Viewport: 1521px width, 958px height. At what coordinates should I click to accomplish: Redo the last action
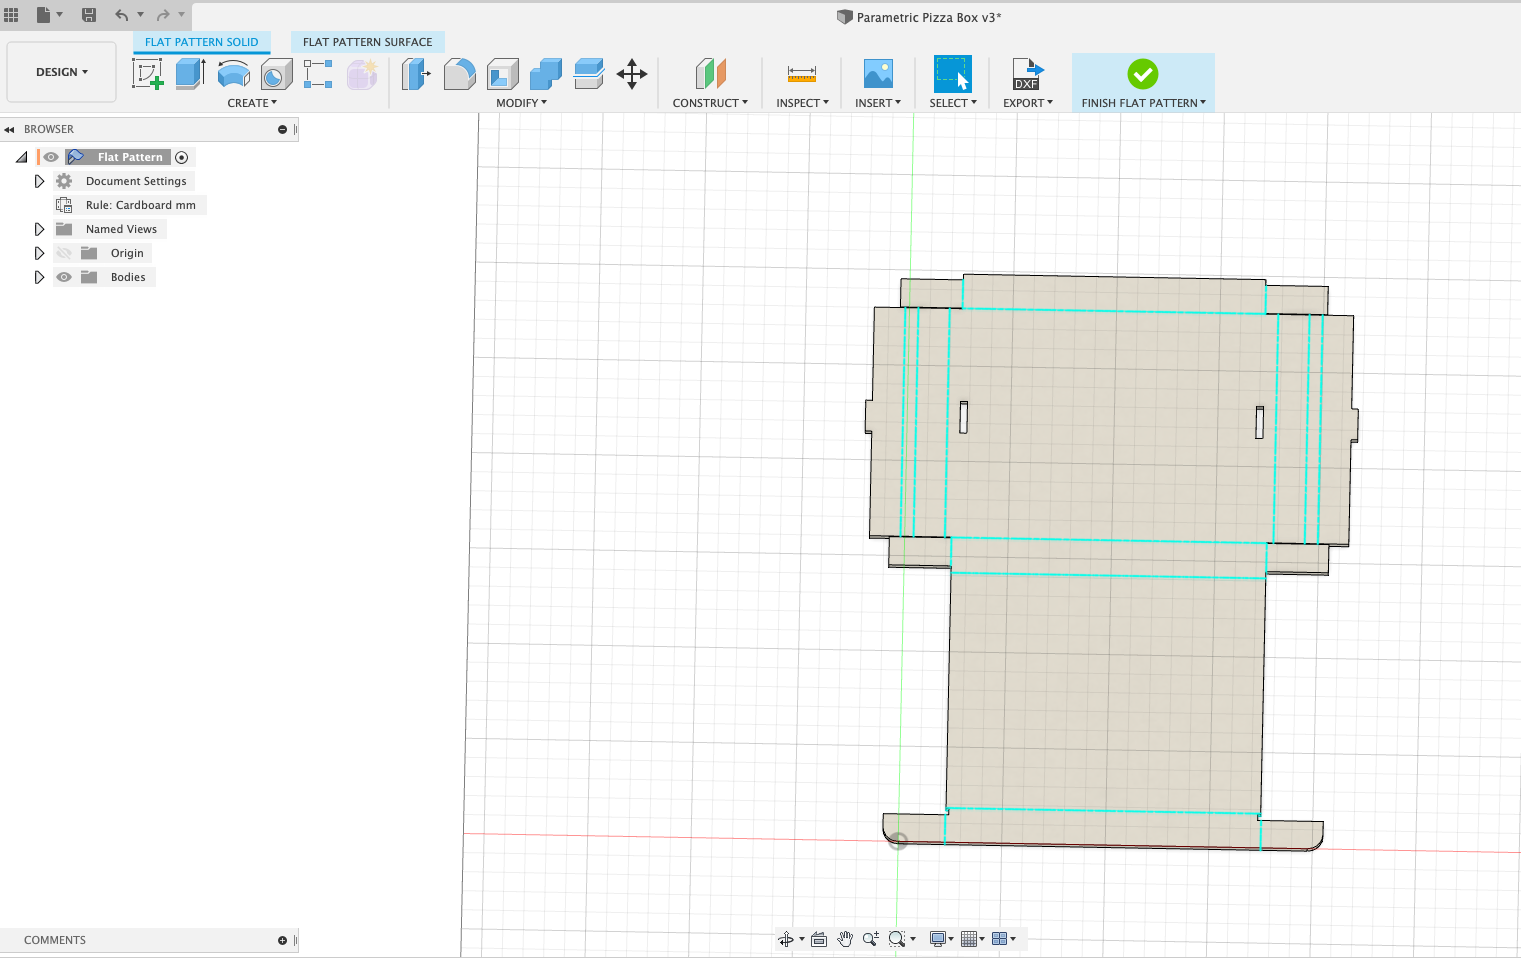click(163, 14)
